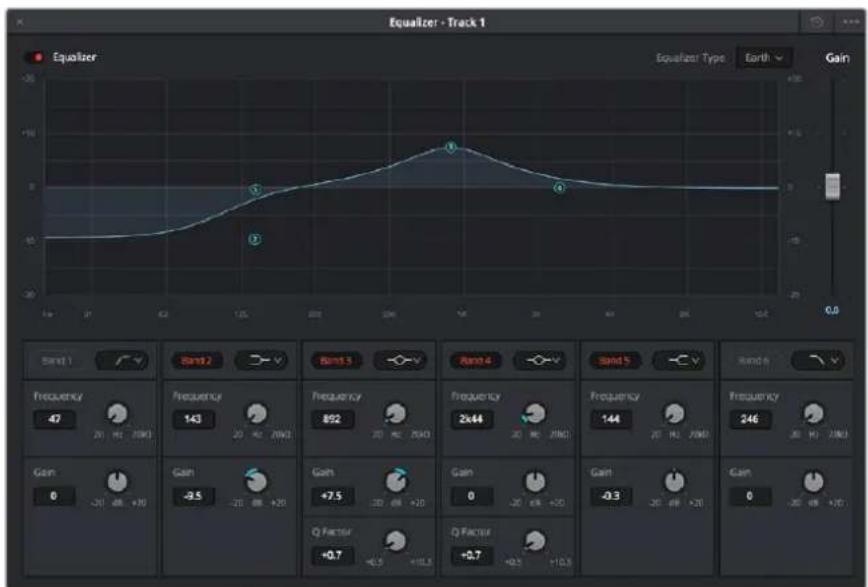Click Band 3 Q Factor knob
This screenshot has height=587, width=868.
pos(395,541)
